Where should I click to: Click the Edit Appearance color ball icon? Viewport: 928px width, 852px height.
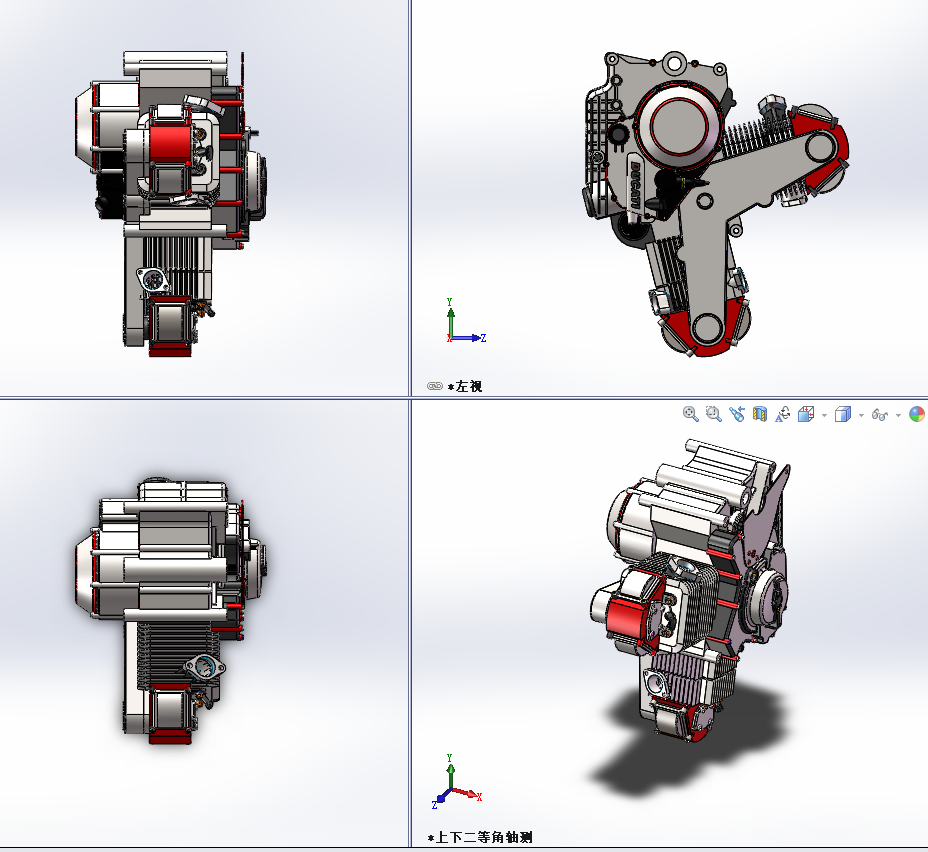[x=917, y=414]
